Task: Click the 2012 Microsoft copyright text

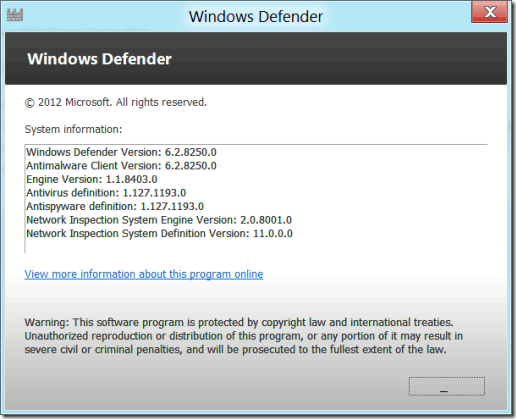Action: [116, 102]
